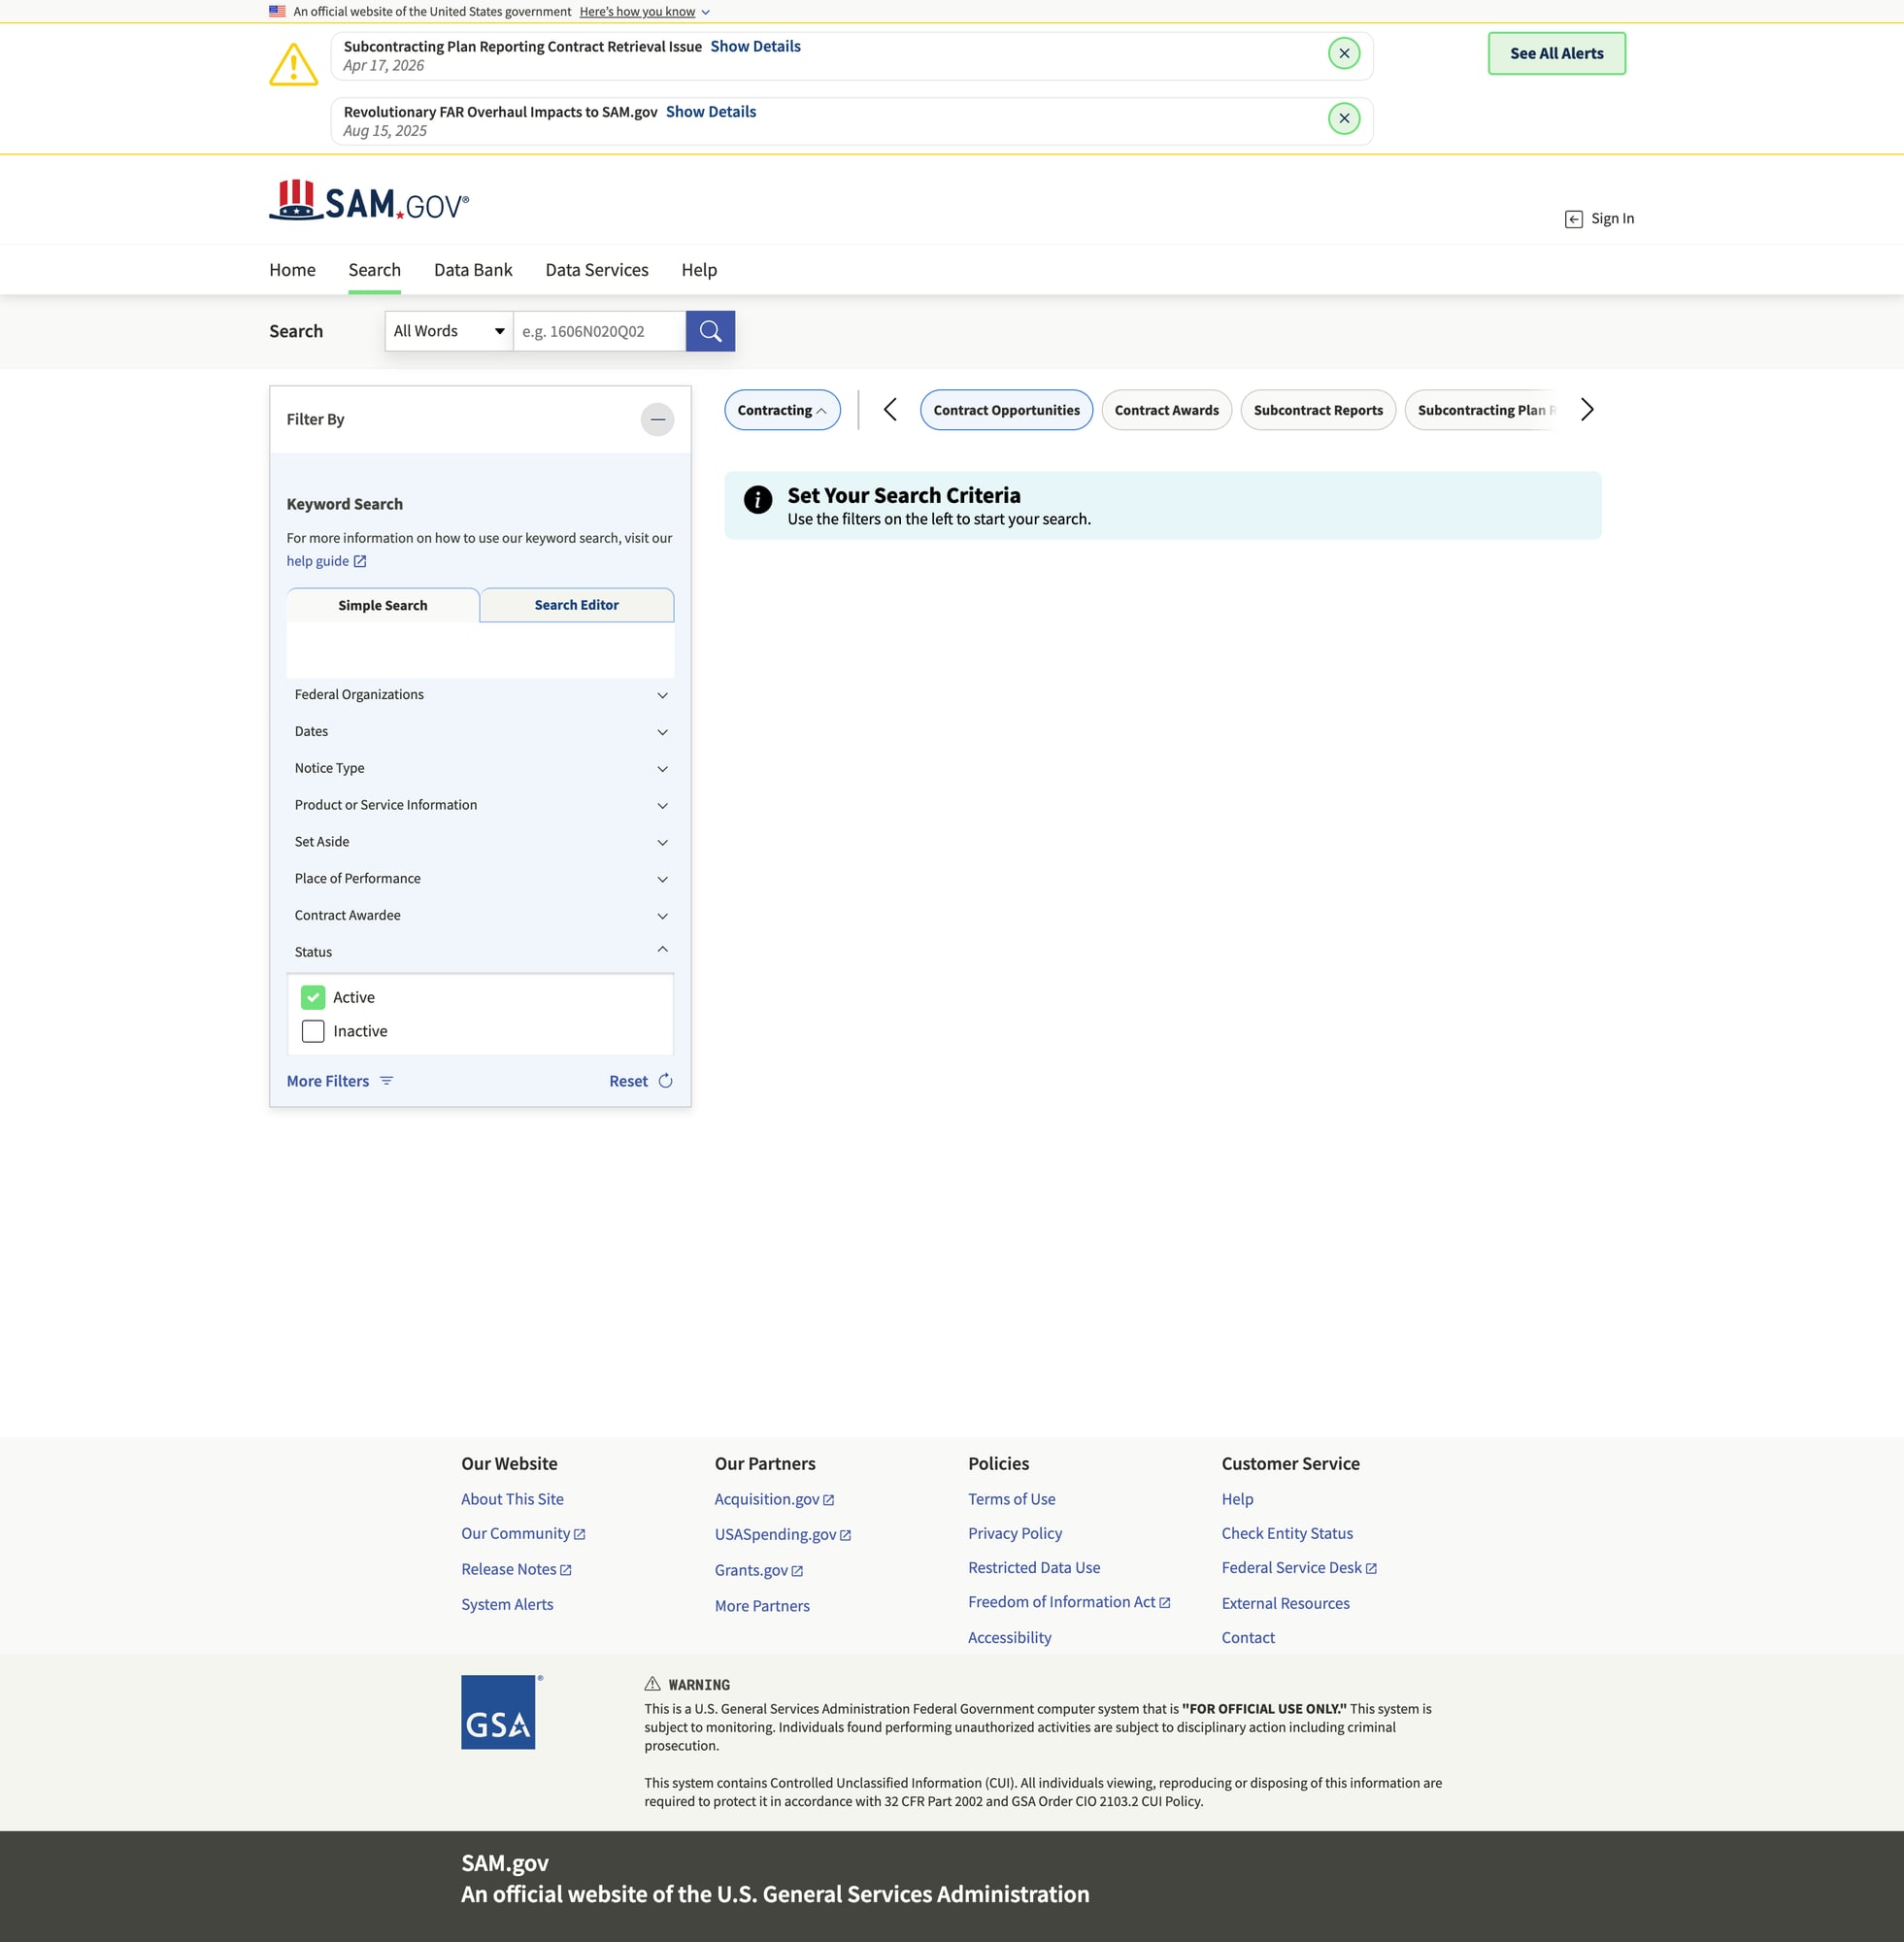Image resolution: width=1904 pixels, height=1942 pixels.
Task: Uncheck the Active status checkbox
Action: coord(313,997)
